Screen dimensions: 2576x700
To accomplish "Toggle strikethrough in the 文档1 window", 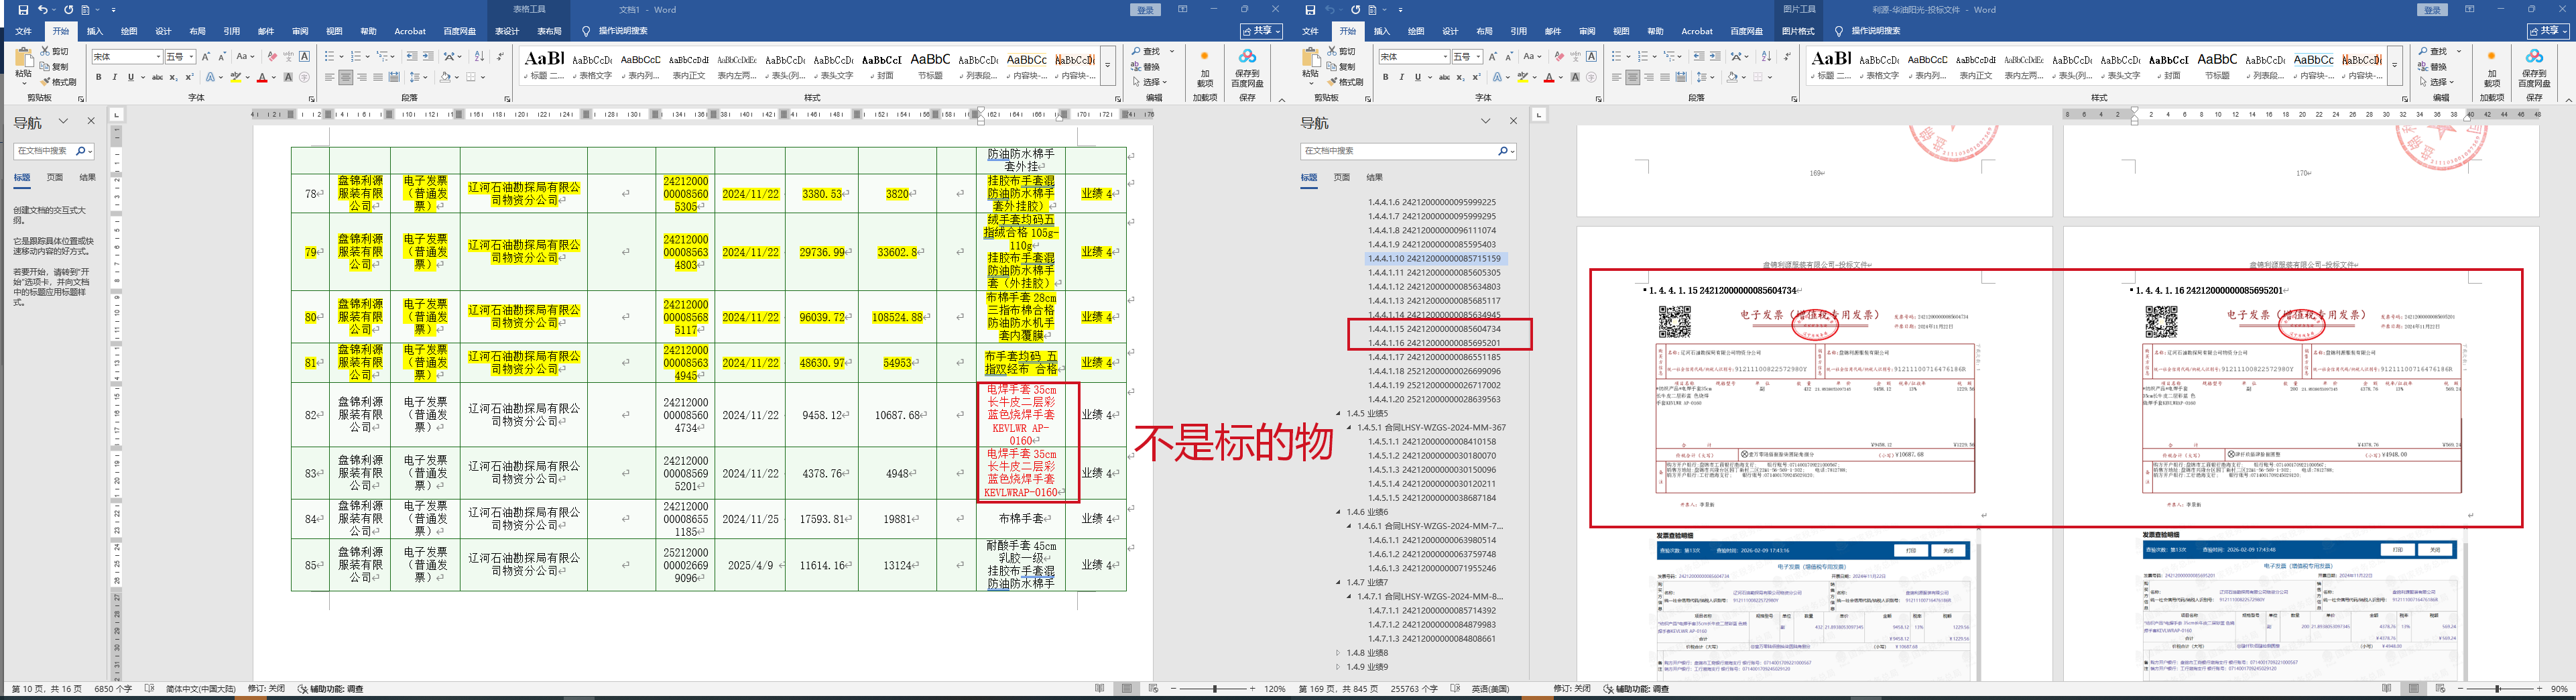I will (x=157, y=77).
